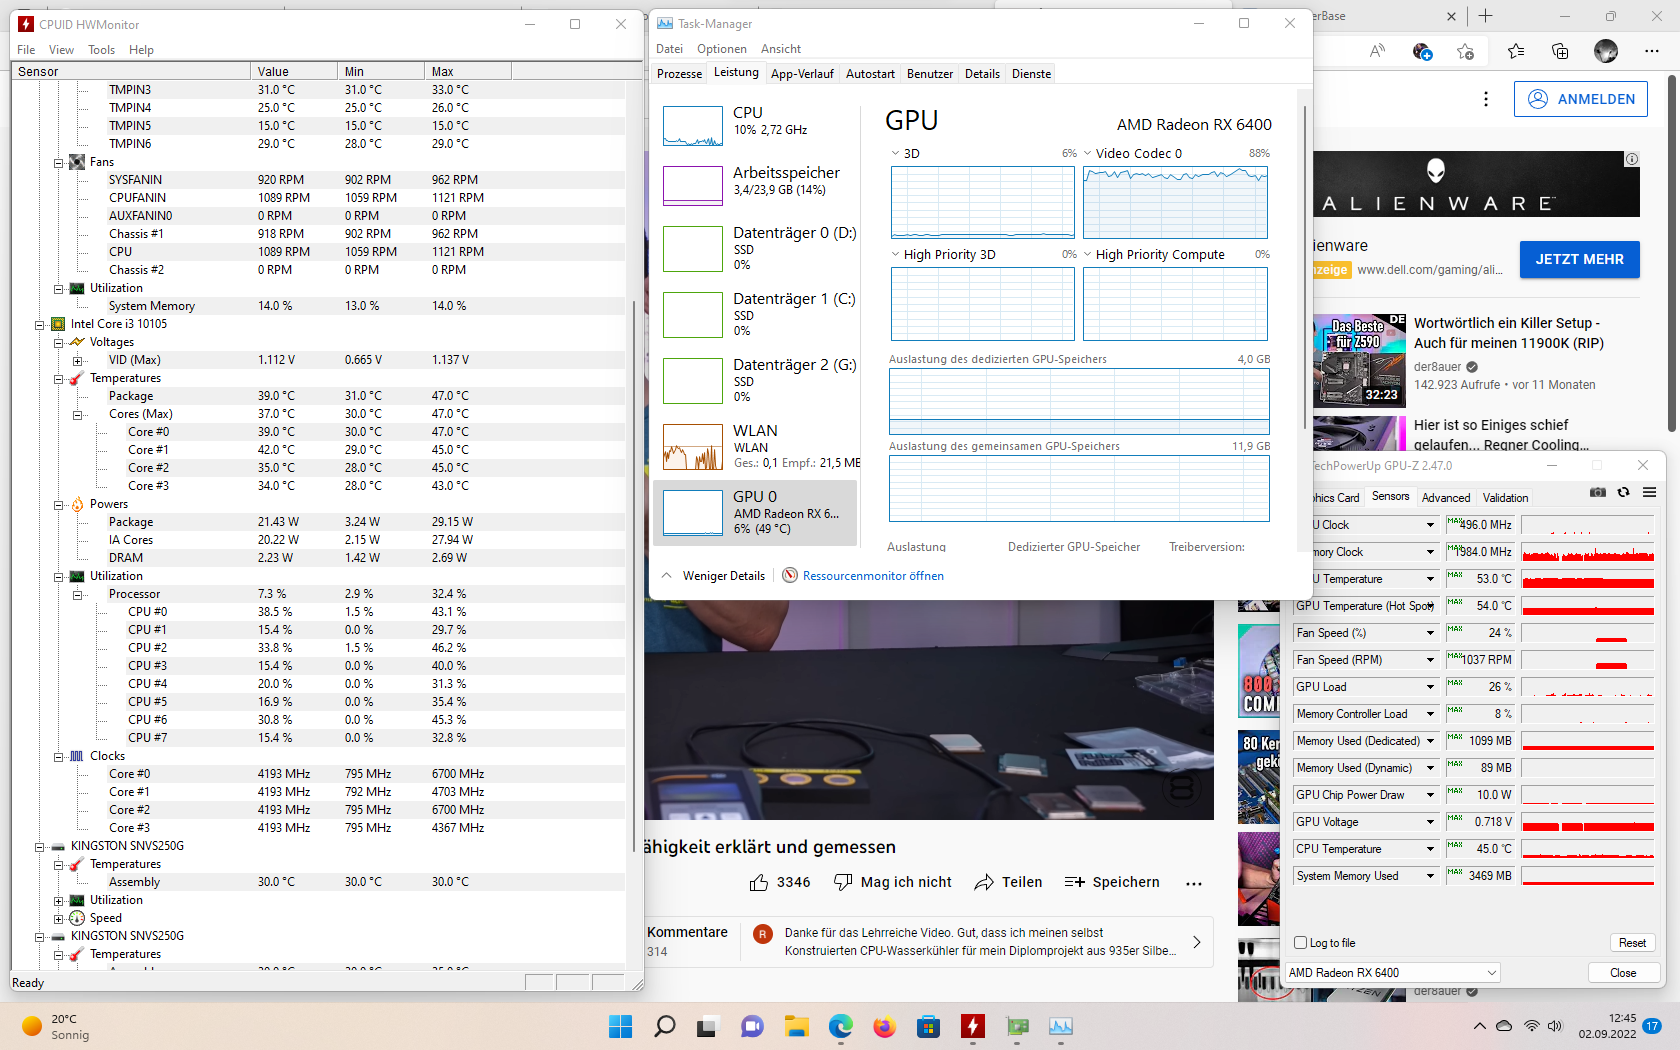The height and width of the screenshot is (1050, 1680).
Task: Switch to the Autostart tab
Action: click(x=870, y=74)
